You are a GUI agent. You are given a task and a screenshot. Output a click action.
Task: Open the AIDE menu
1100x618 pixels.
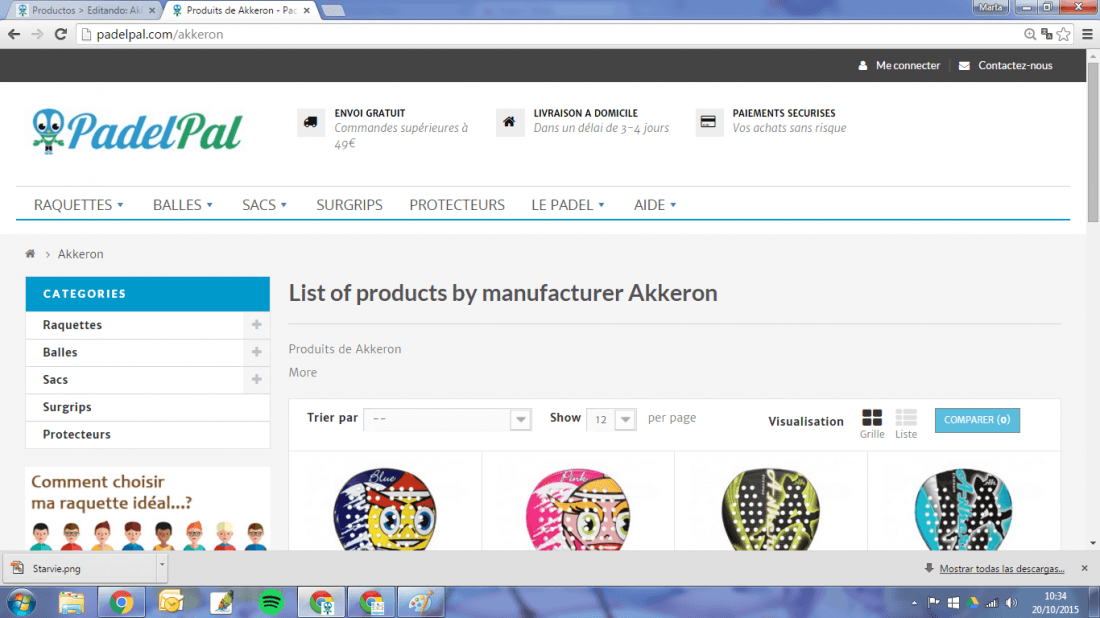pos(655,205)
